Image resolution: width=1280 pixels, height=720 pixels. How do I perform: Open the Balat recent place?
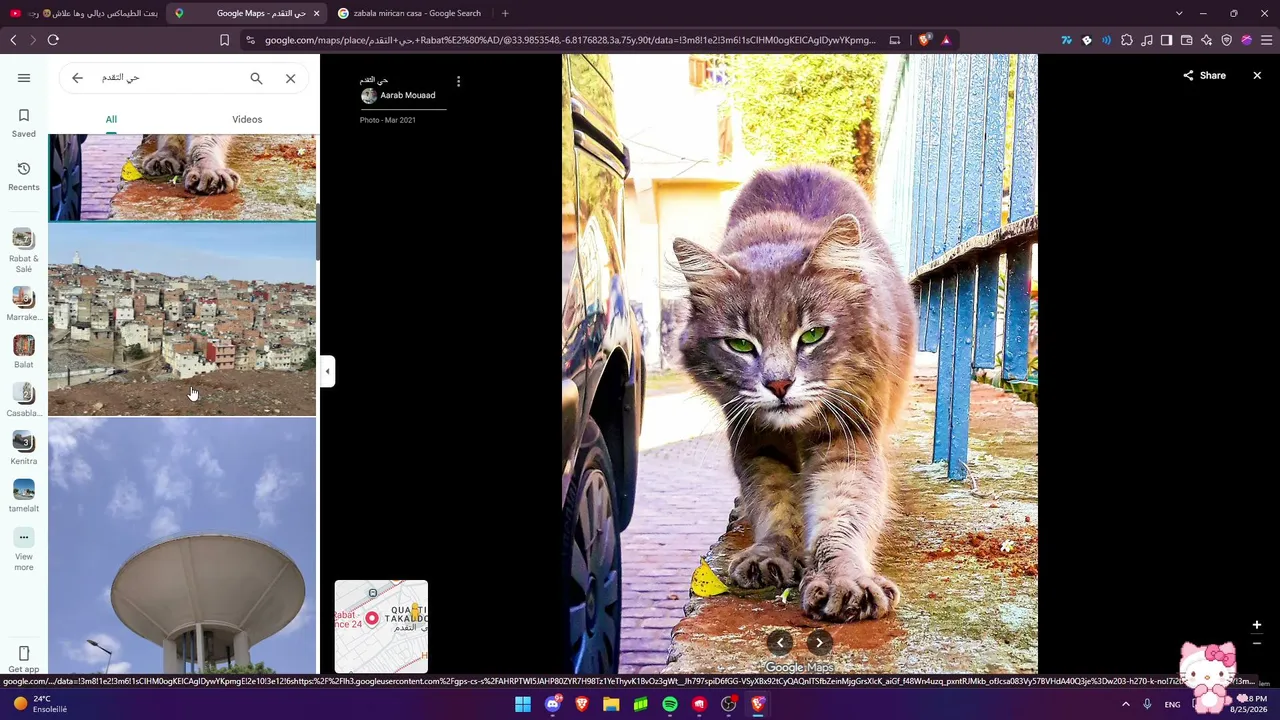[x=24, y=352]
